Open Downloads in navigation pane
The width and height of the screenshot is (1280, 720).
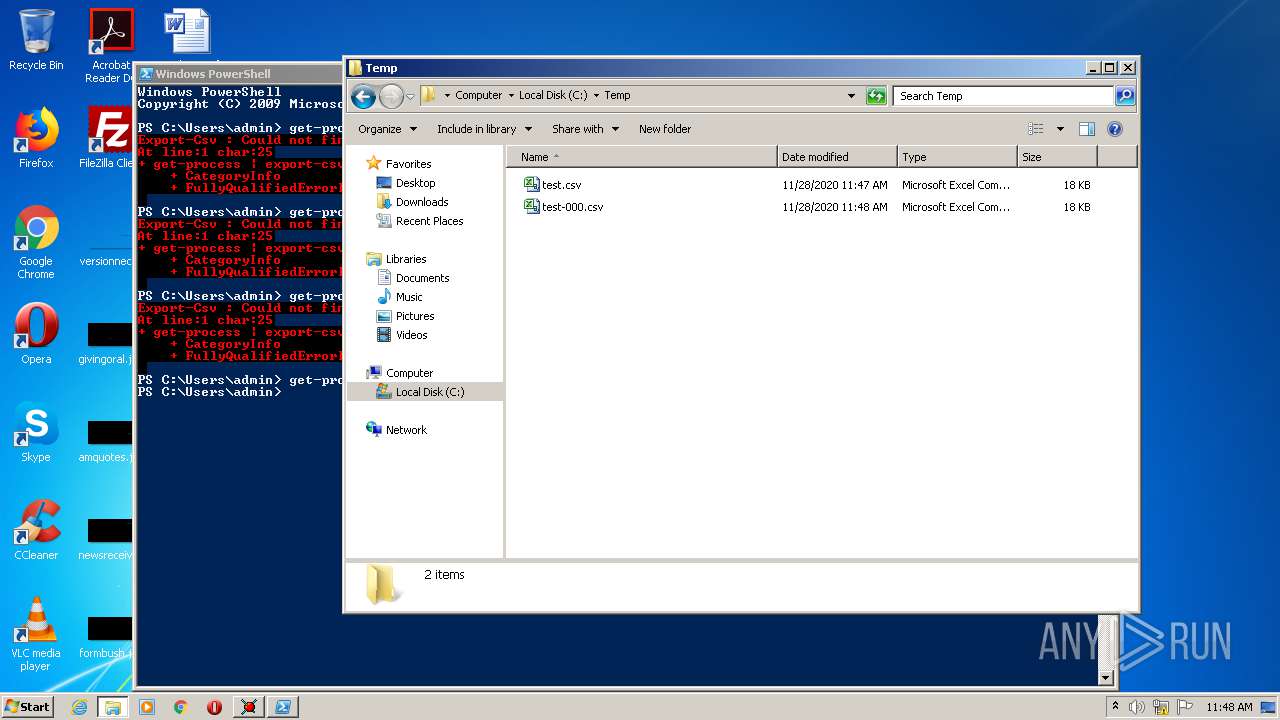412,202
